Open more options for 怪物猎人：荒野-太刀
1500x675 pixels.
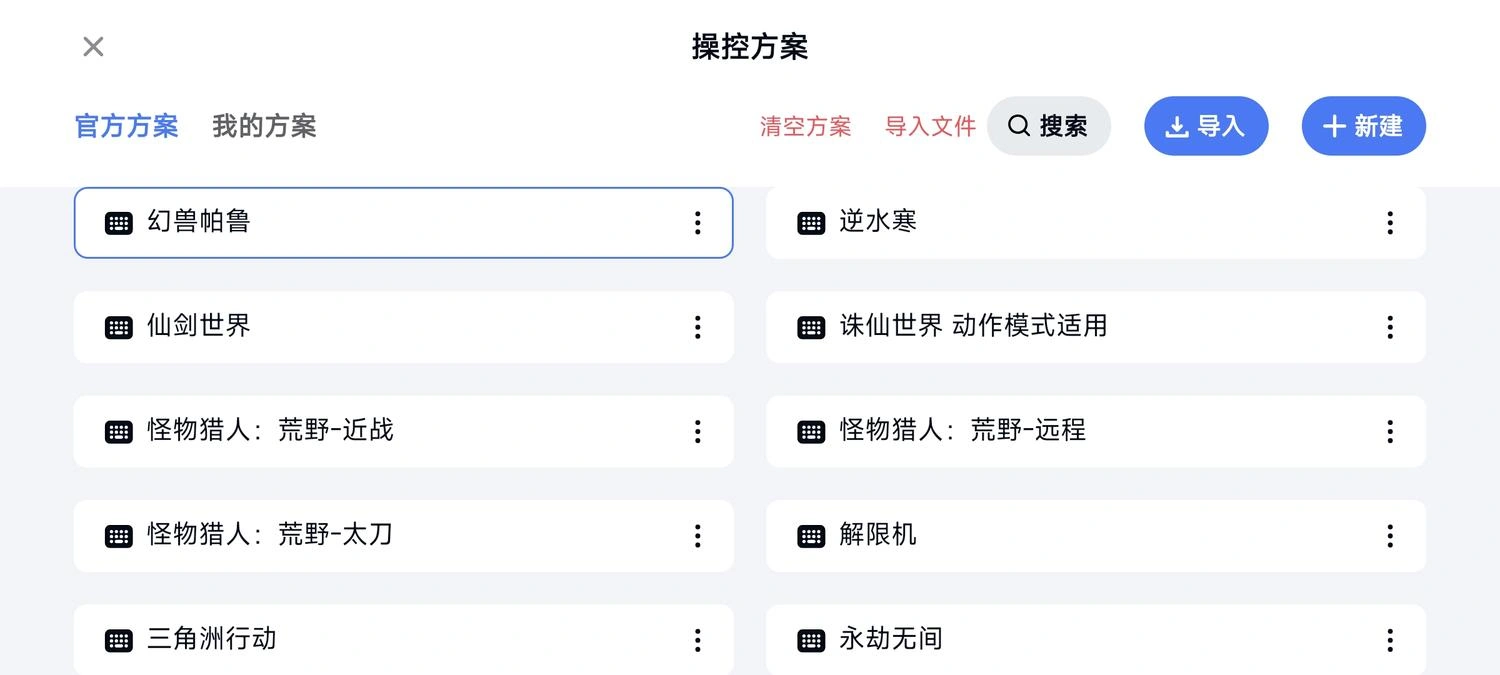point(697,536)
